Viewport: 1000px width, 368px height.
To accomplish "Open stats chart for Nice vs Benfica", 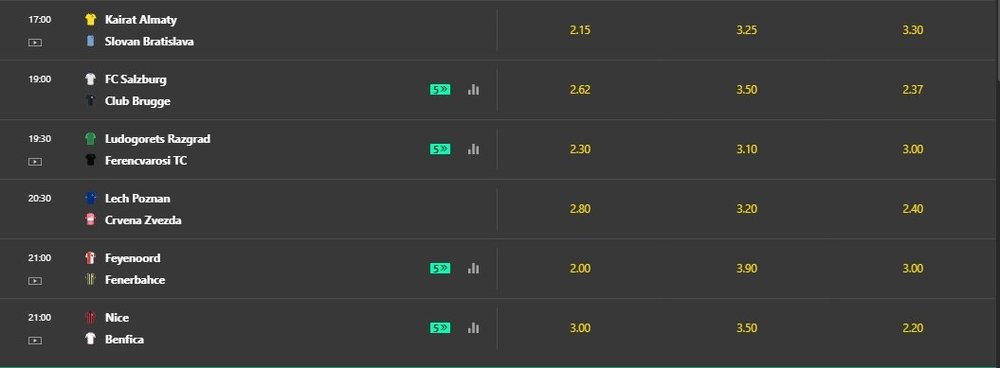I will [473, 328].
